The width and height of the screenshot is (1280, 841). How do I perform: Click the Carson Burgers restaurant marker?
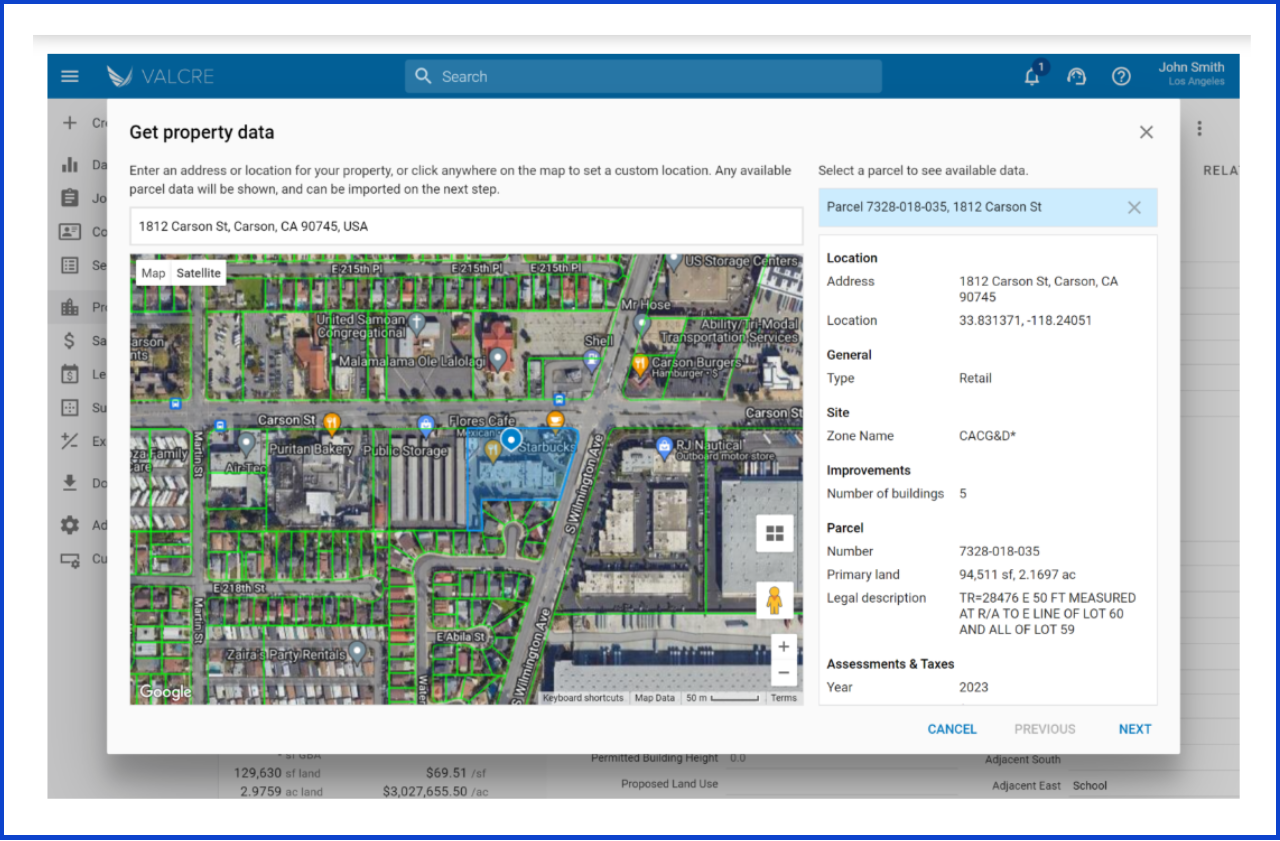[640, 365]
